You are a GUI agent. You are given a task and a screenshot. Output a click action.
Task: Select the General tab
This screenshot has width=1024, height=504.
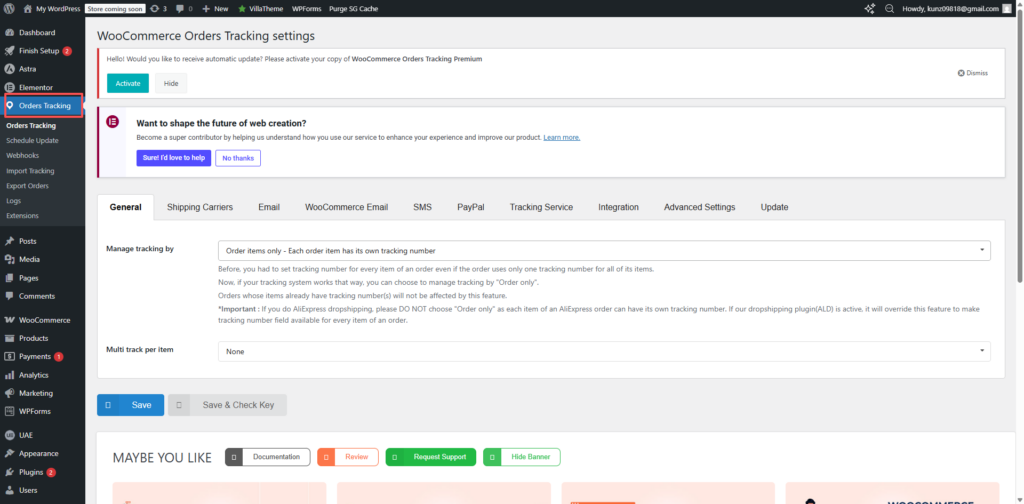coord(125,207)
